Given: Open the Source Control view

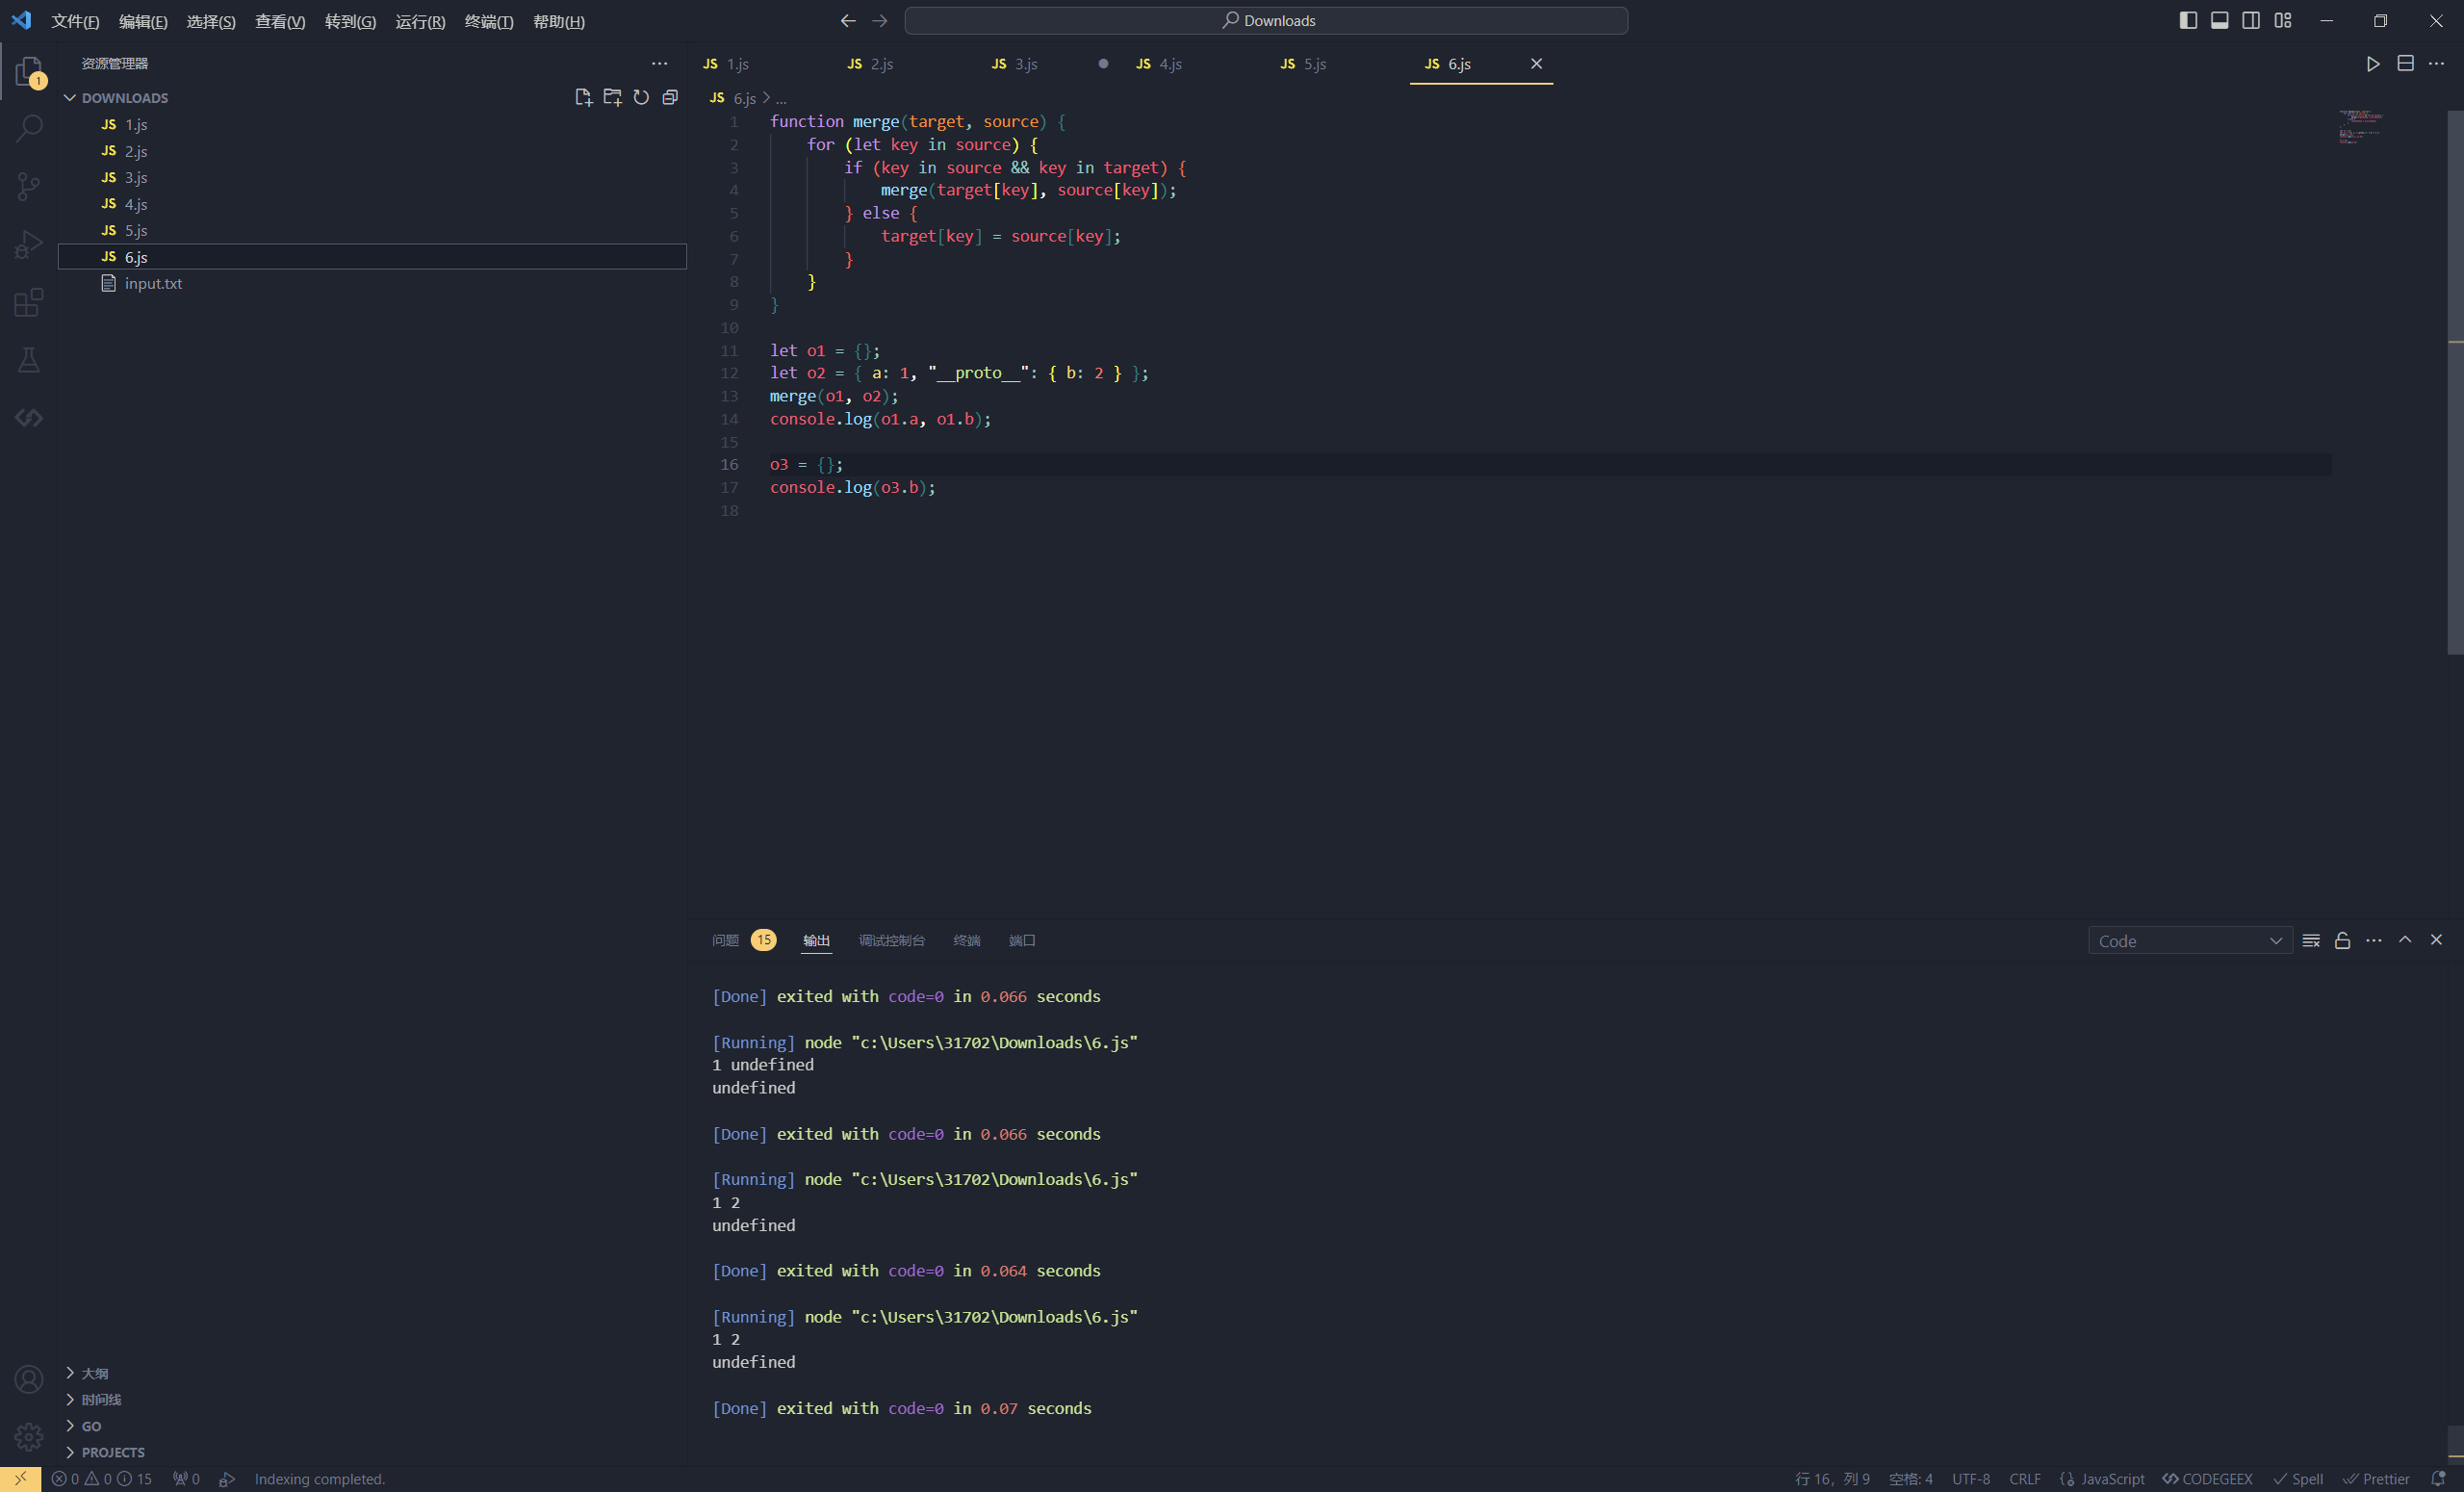Looking at the screenshot, I should 29,186.
